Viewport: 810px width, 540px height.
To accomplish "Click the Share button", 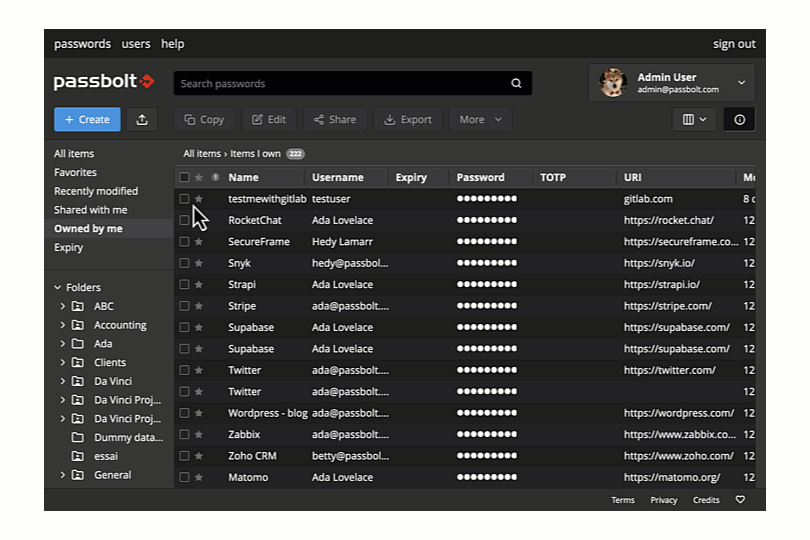I will point(335,119).
